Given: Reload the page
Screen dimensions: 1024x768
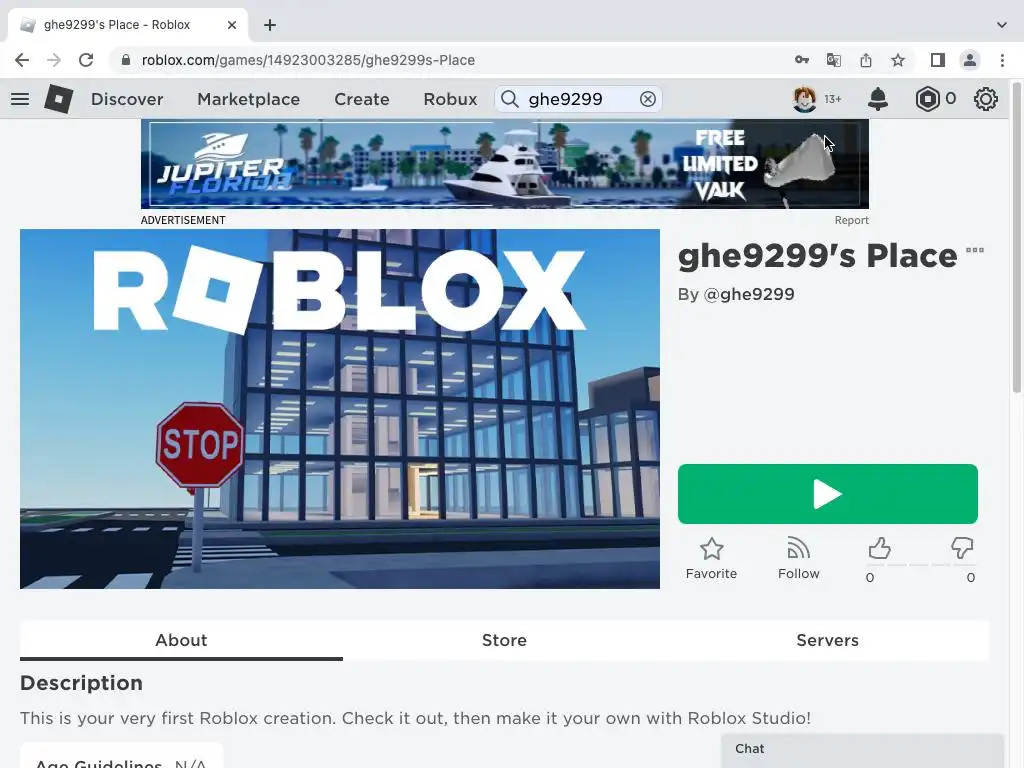Looking at the screenshot, I should [86, 60].
